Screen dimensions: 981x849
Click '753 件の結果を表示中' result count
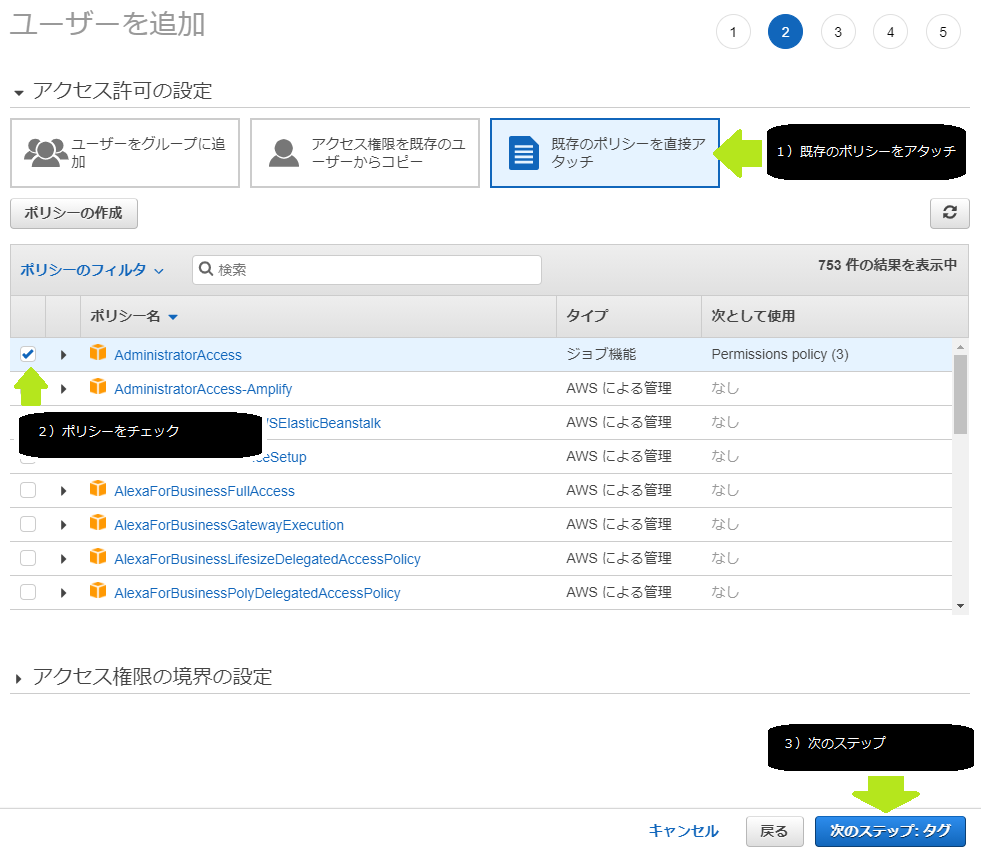pos(887,265)
